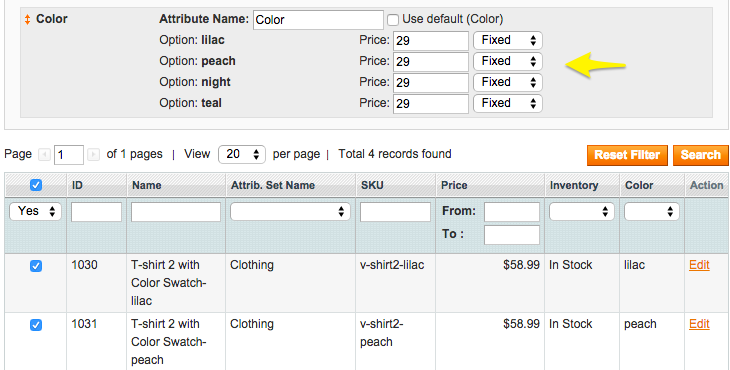Toggle Use default (Color) checkbox
Viewport: 730px width, 370px height.
click(x=393, y=20)
